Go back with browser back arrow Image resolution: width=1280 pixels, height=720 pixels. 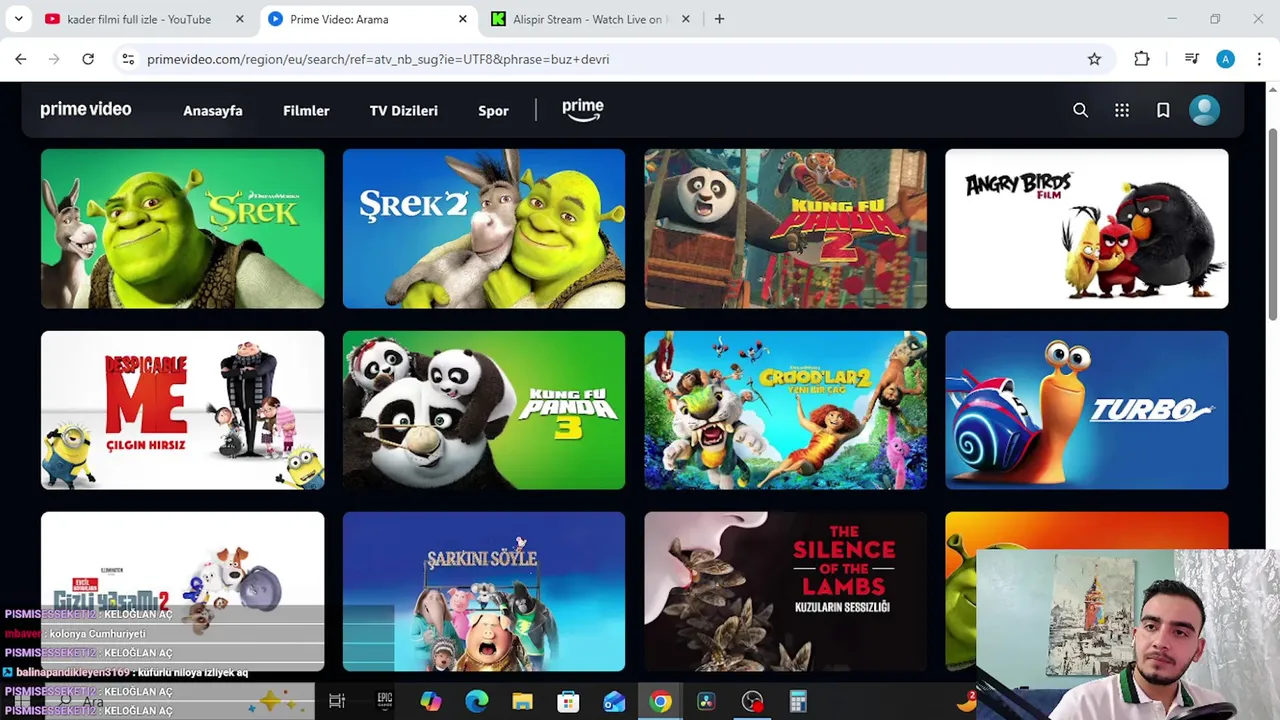click(21, 59)
